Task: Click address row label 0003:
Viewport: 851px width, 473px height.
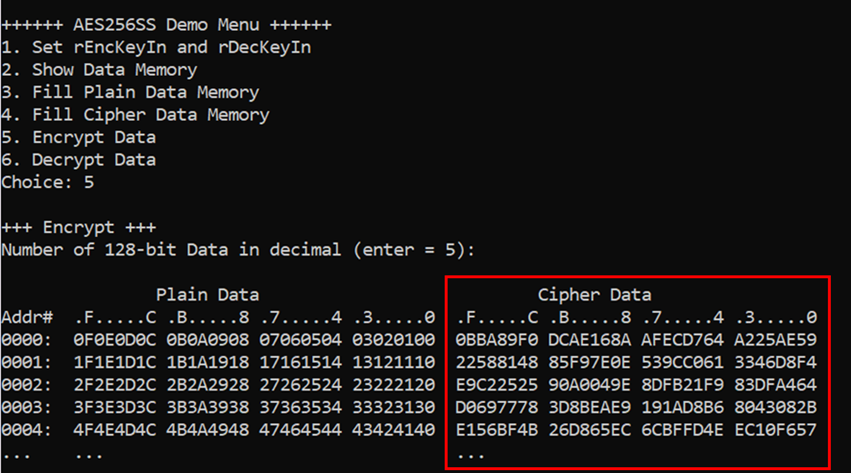Action: (x=27, y=407)
